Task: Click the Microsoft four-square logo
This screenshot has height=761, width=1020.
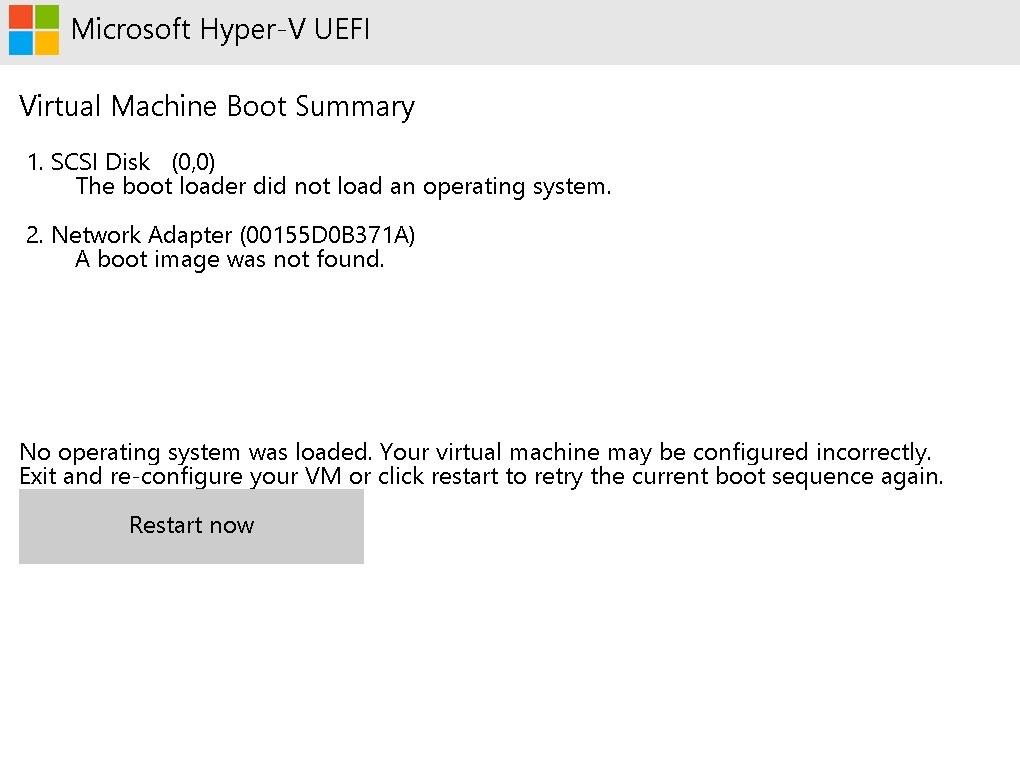Action: pyautogui.click(x=34, y=29)
